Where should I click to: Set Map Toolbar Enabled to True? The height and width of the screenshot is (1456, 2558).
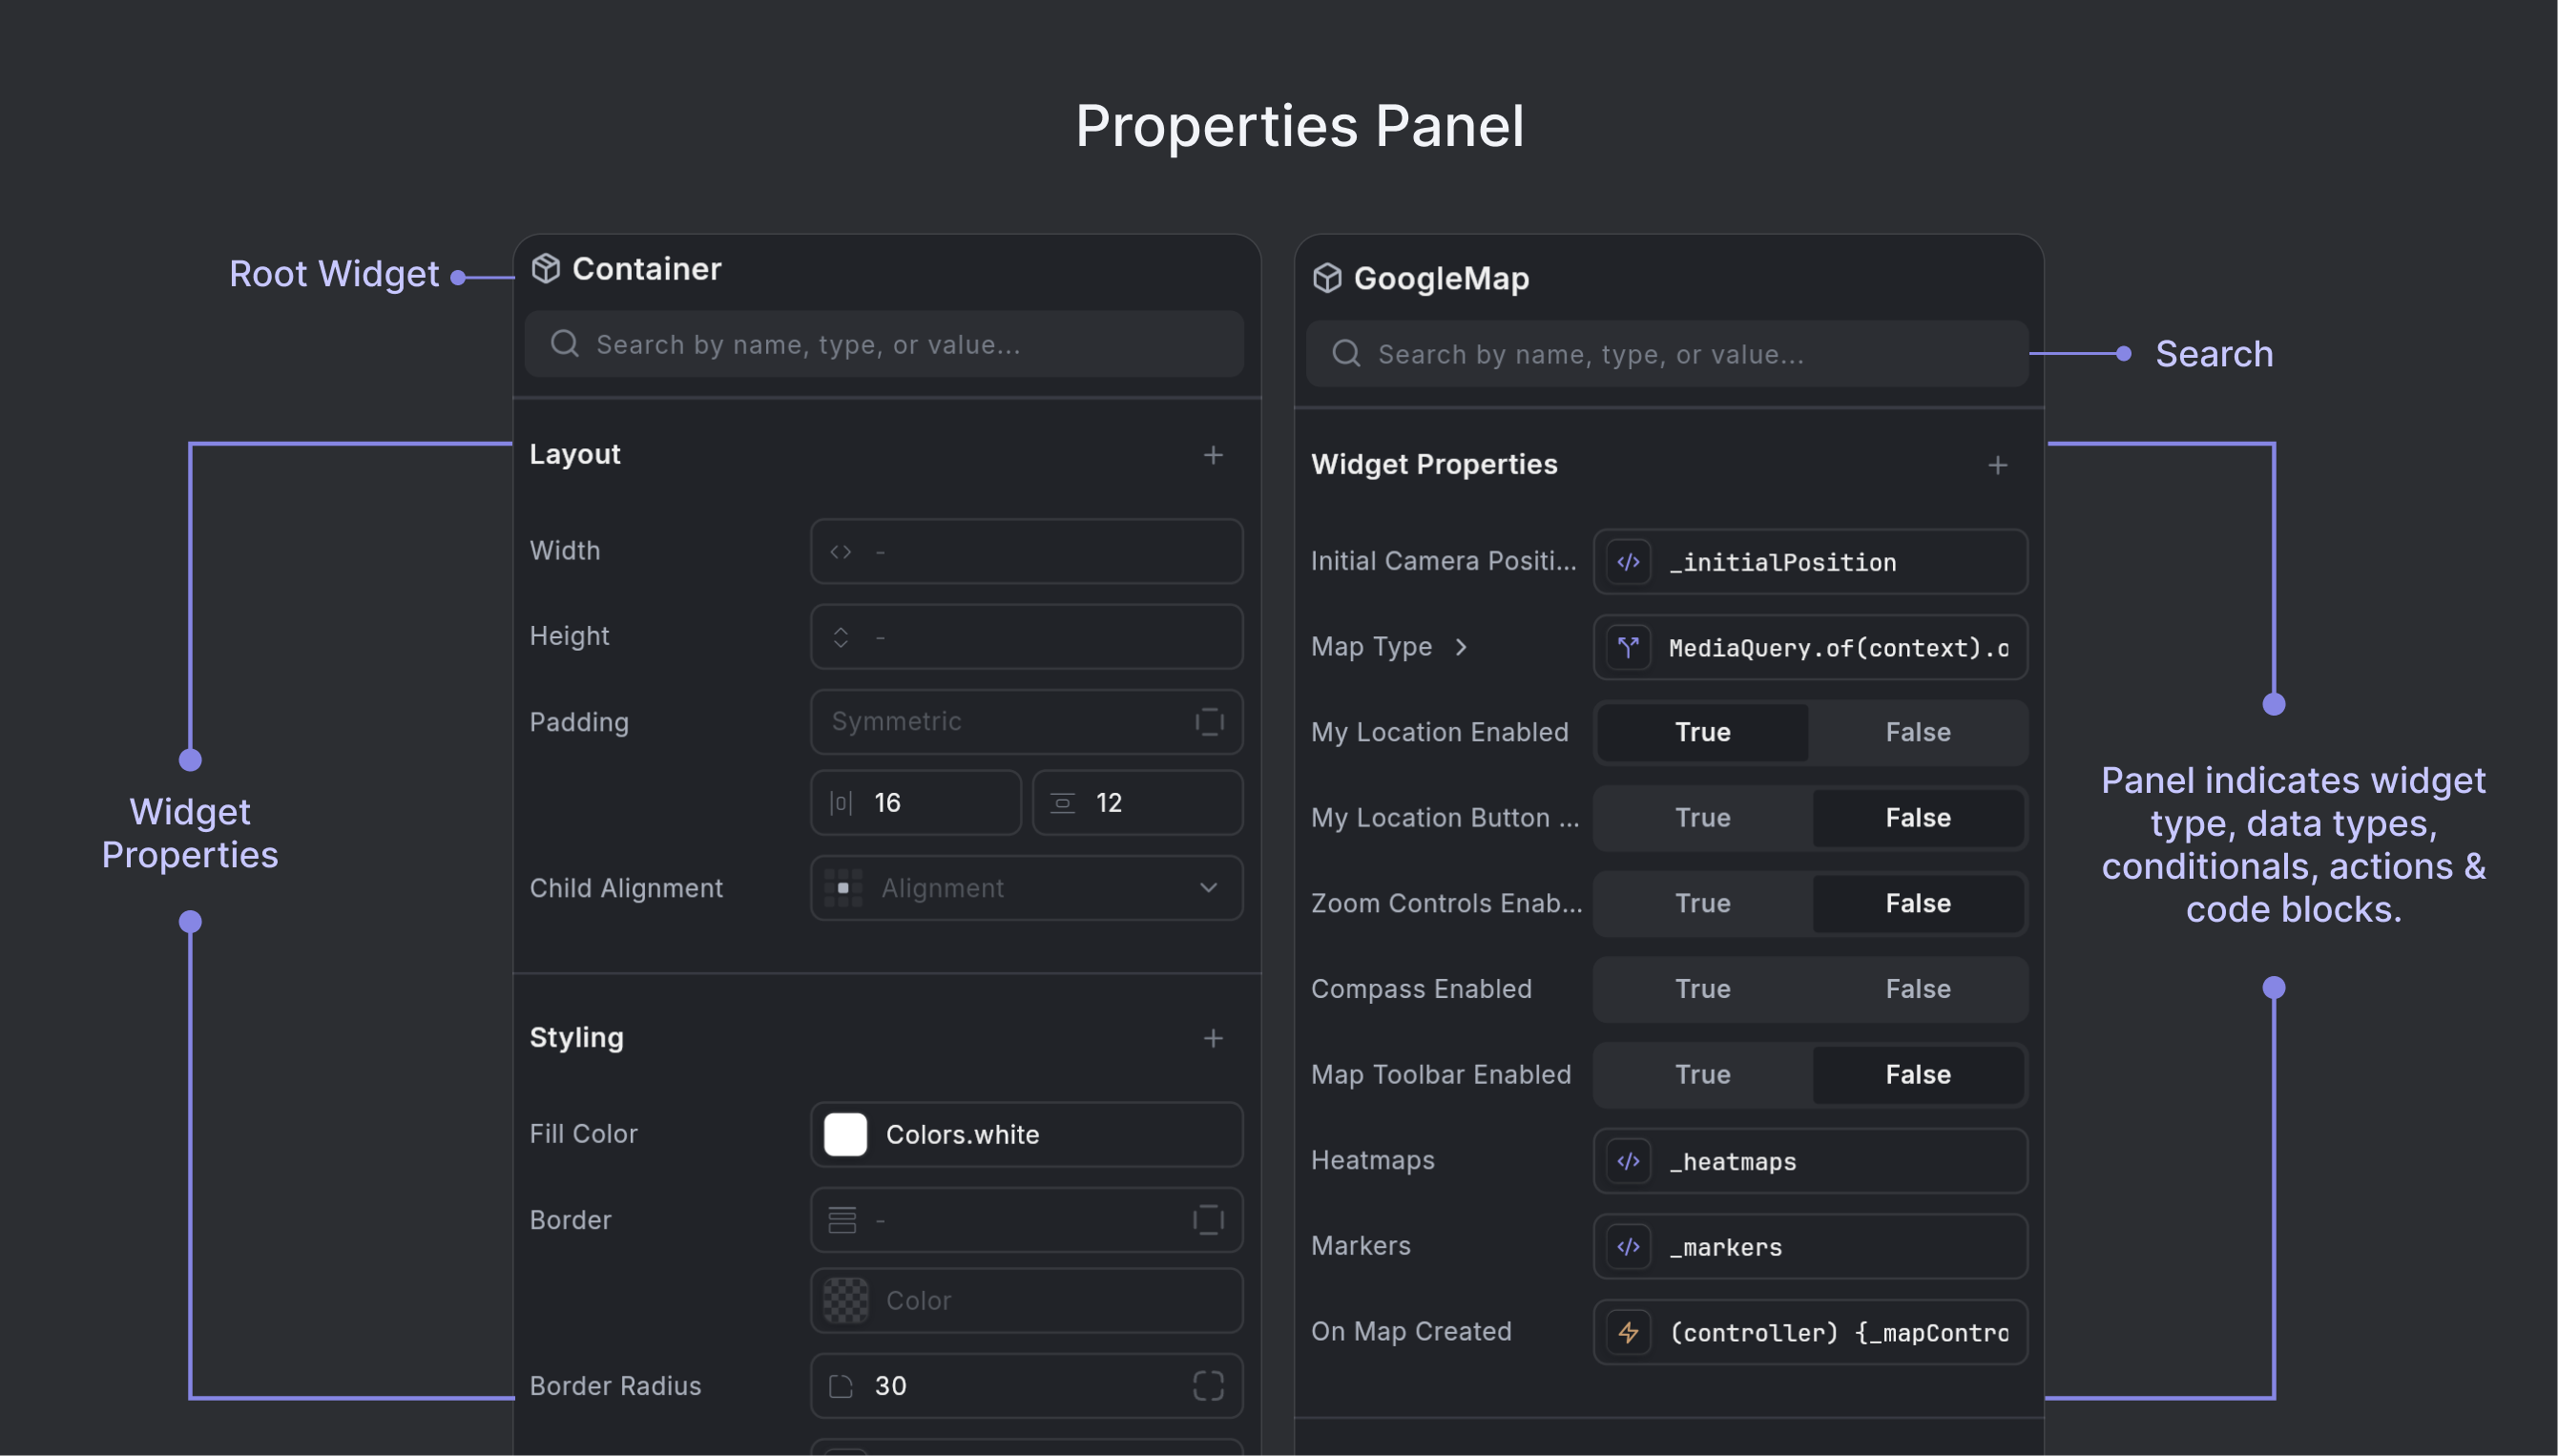(x=1702, y=1074)
